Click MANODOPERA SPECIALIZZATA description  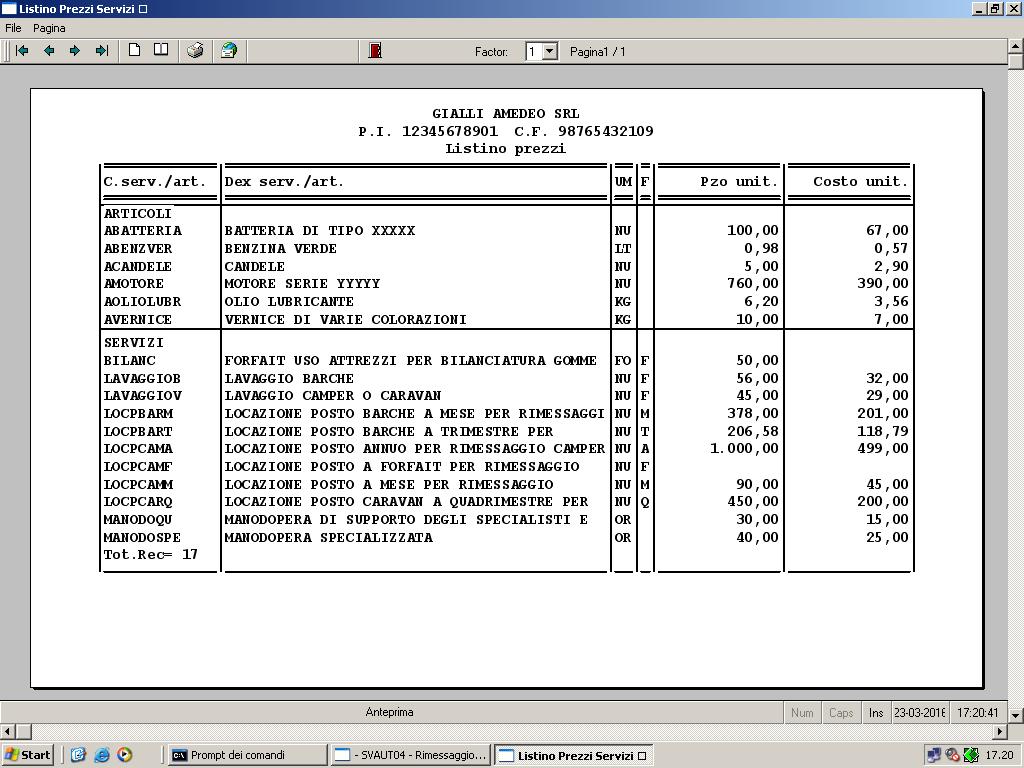tap(328, 537)
